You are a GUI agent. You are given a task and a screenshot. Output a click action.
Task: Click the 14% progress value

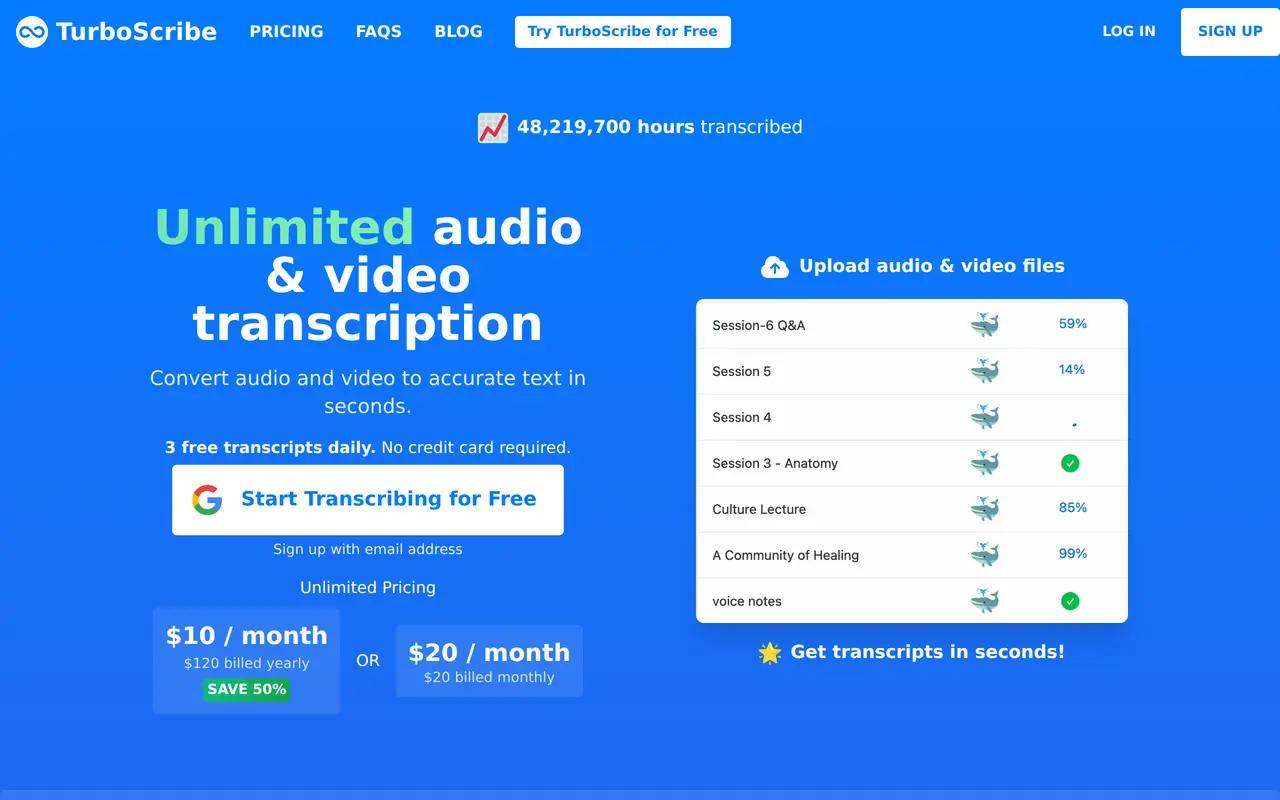click(1072, 370)
